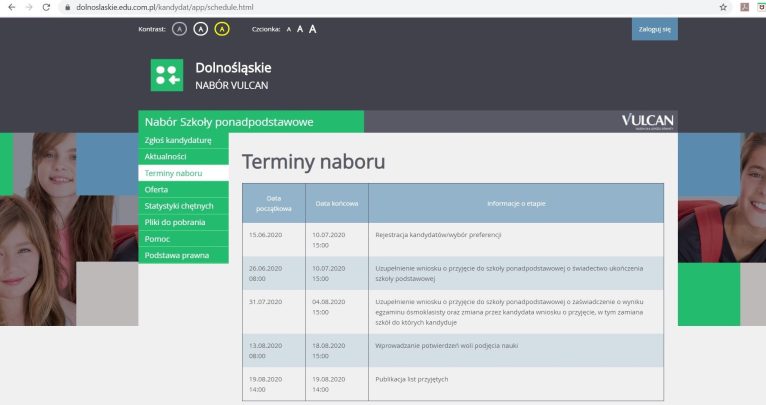The width and height of the screenshot is (766, 405).
Task: Bookmark this page with star icon
Action: 723,7
